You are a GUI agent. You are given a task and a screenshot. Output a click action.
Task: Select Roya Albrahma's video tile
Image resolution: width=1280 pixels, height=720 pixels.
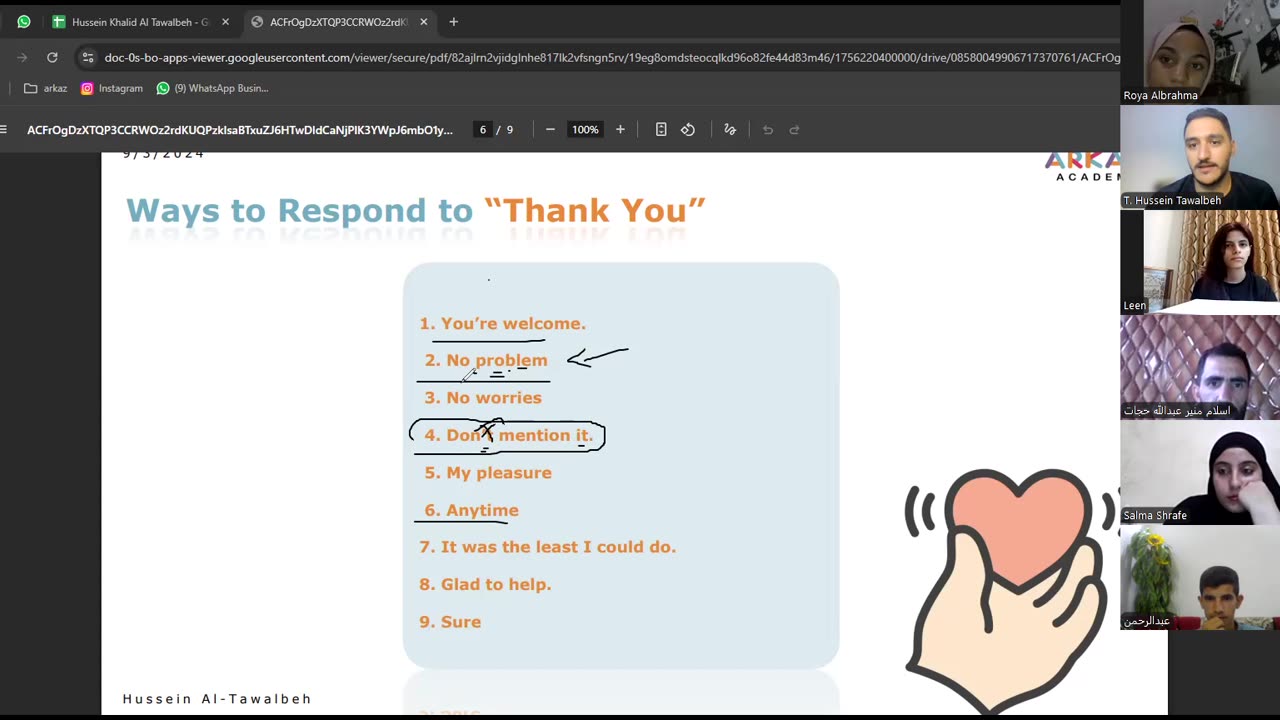(x=1200, y=52)
